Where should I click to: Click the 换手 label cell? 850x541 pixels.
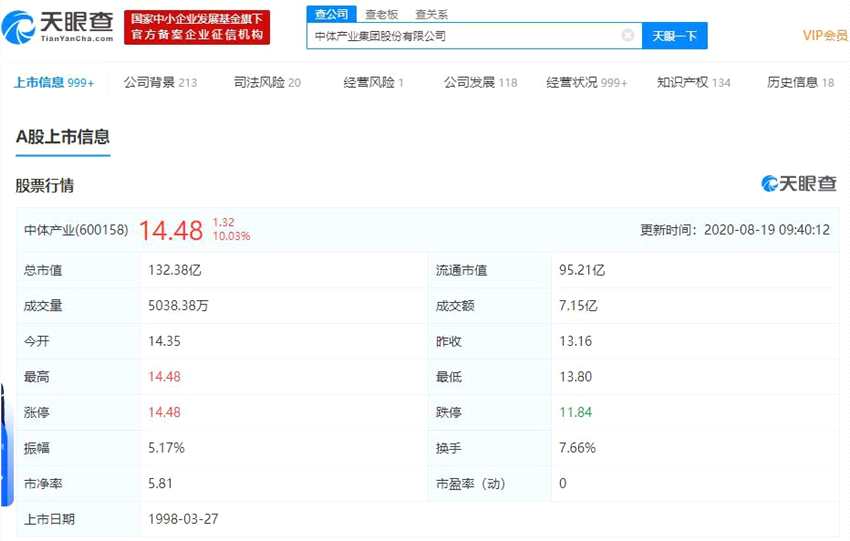click(x=490, y=448)
